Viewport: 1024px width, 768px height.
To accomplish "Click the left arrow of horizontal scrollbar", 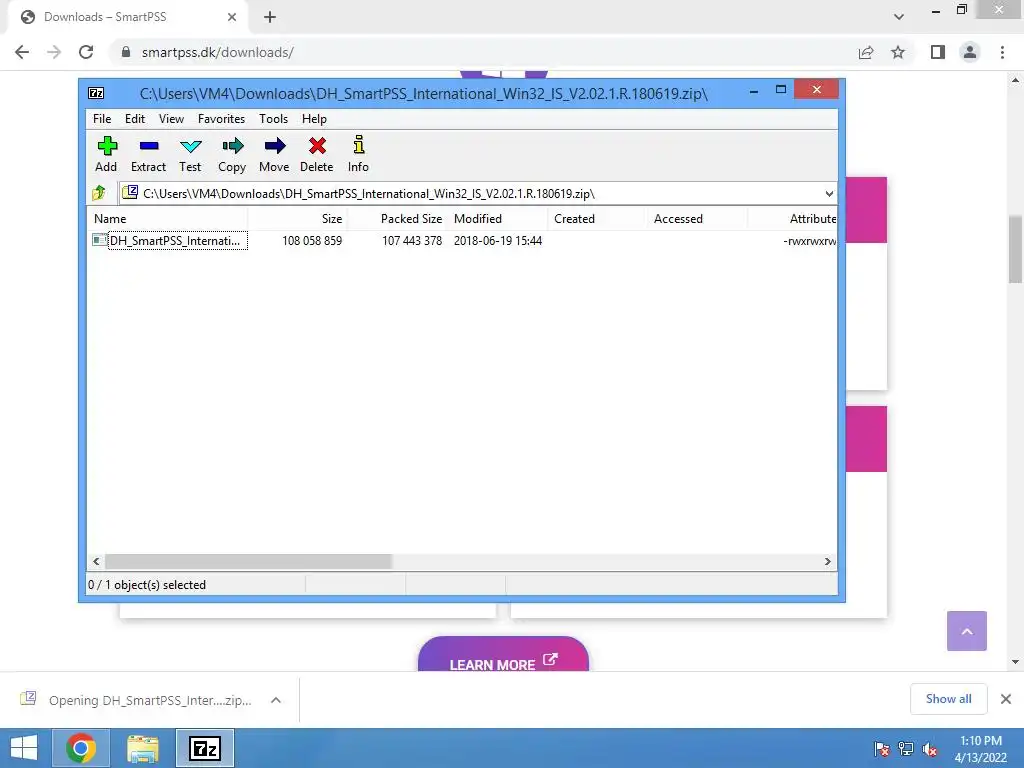I will (x=97, y=561).
